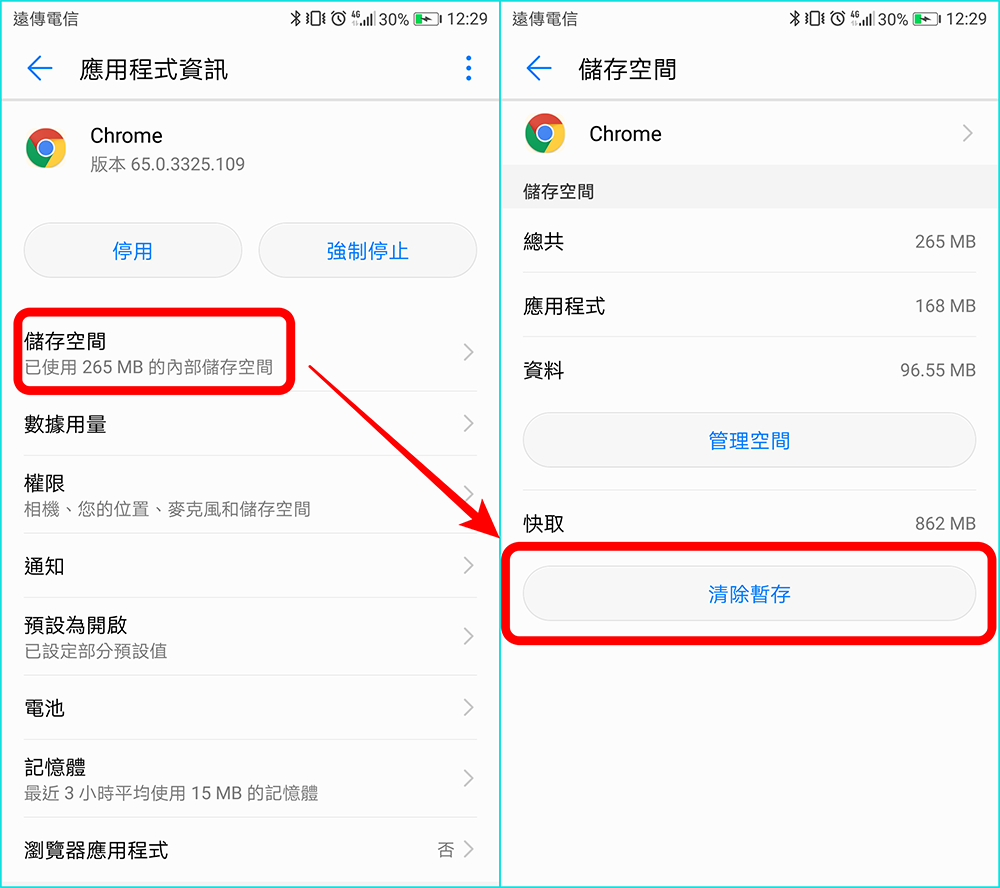The height and width of the screenshot is (888, 1000).
Task: Tap Chrome icon in app info header
Action: point(46,148)
